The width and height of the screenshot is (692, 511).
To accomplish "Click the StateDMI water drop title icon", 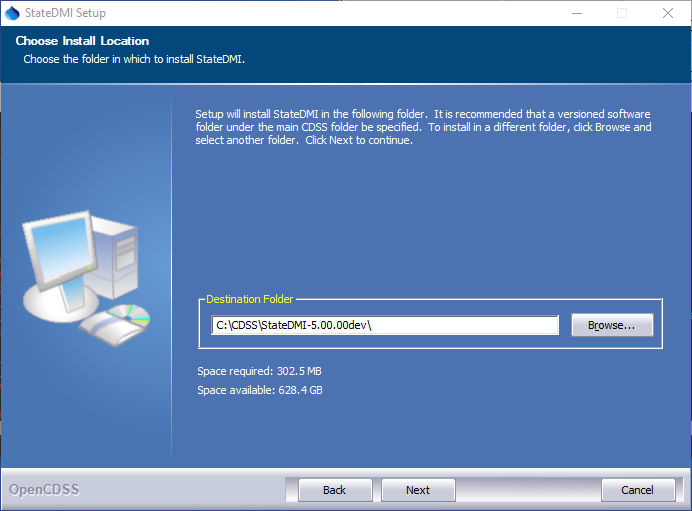I will tap(12, 13).
